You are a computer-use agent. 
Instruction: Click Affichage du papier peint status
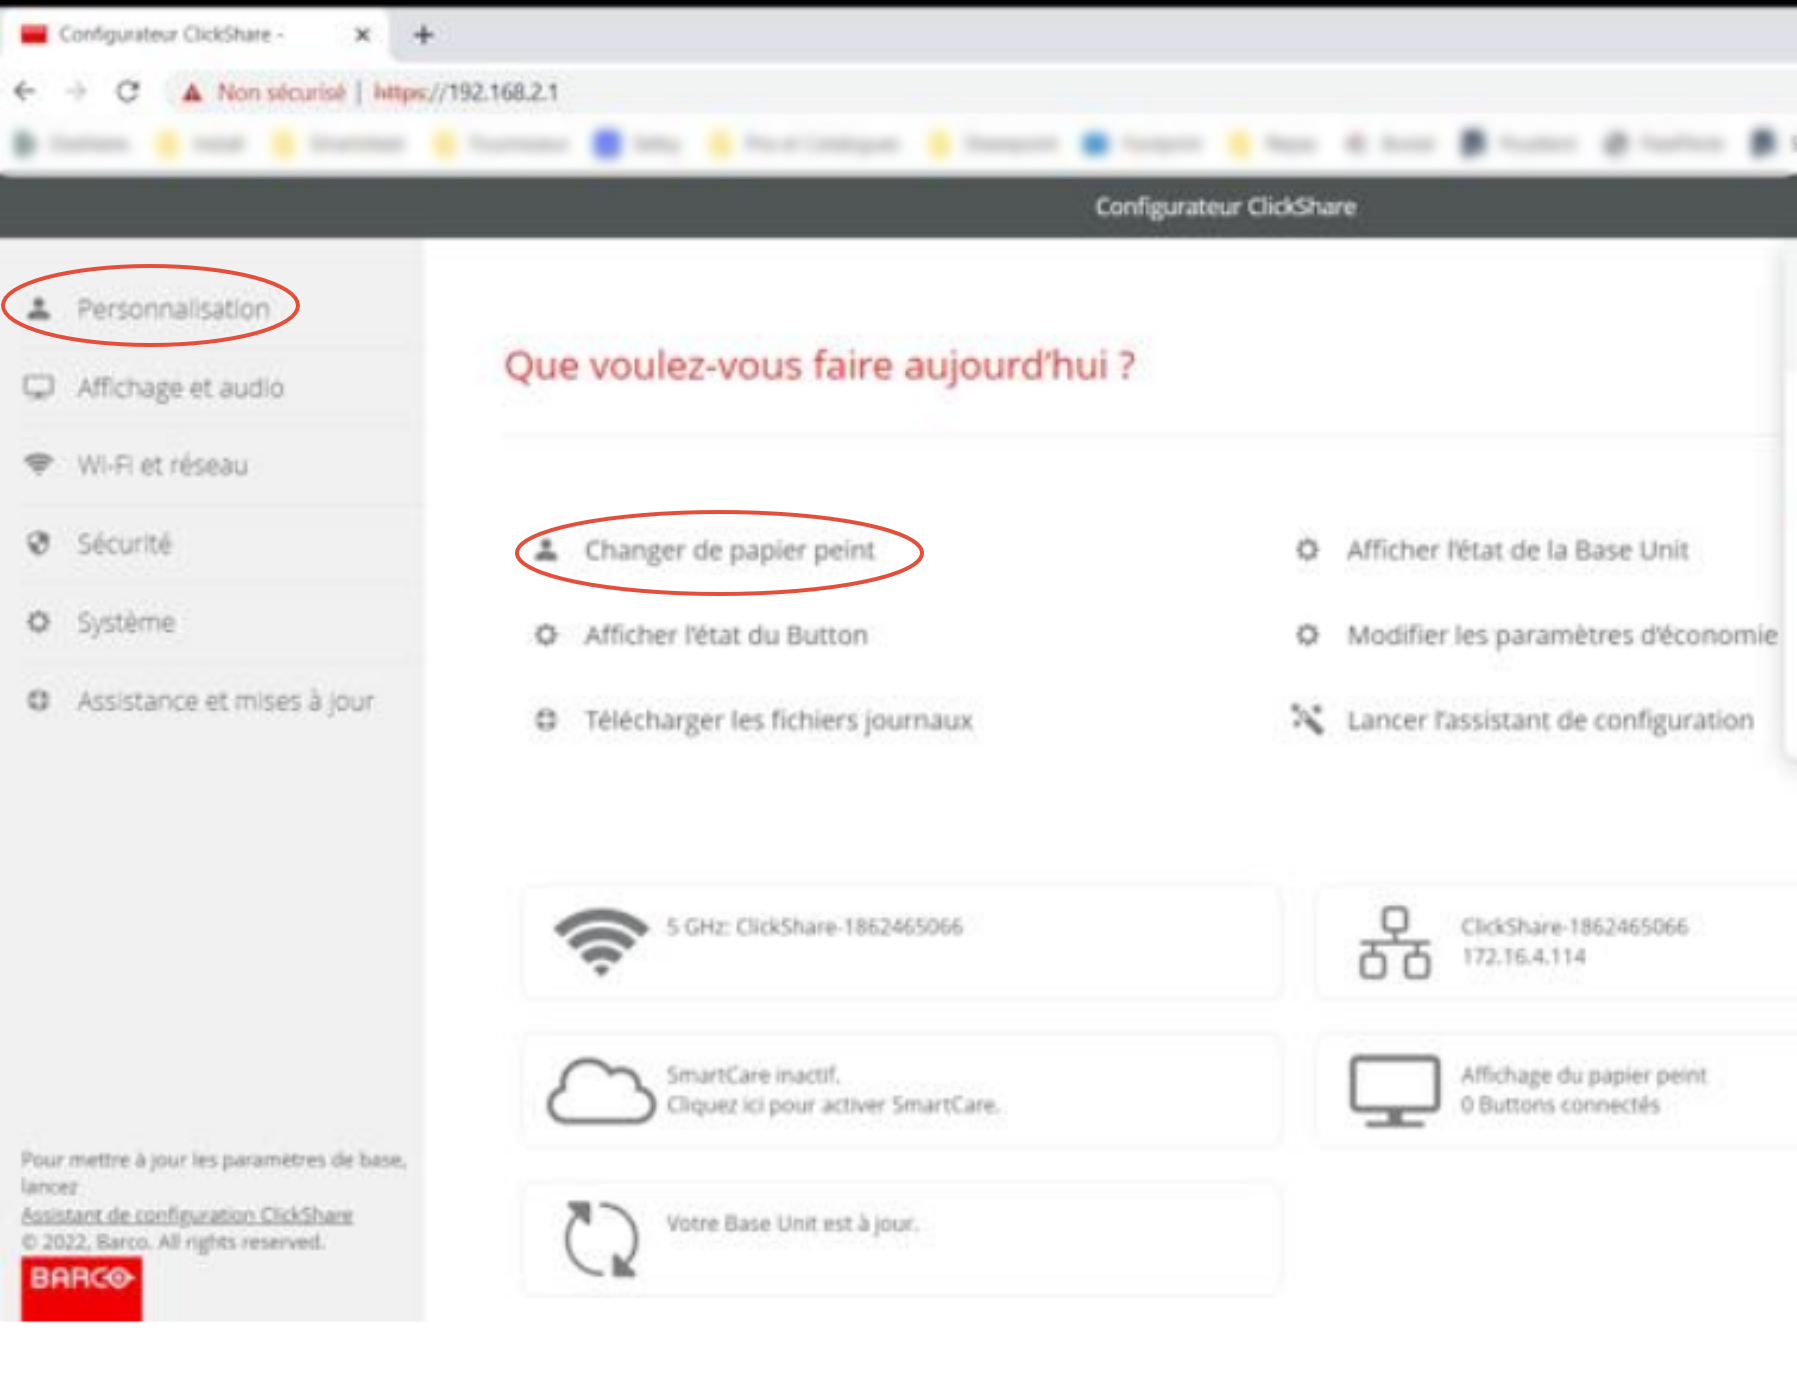(1583, 1075)
